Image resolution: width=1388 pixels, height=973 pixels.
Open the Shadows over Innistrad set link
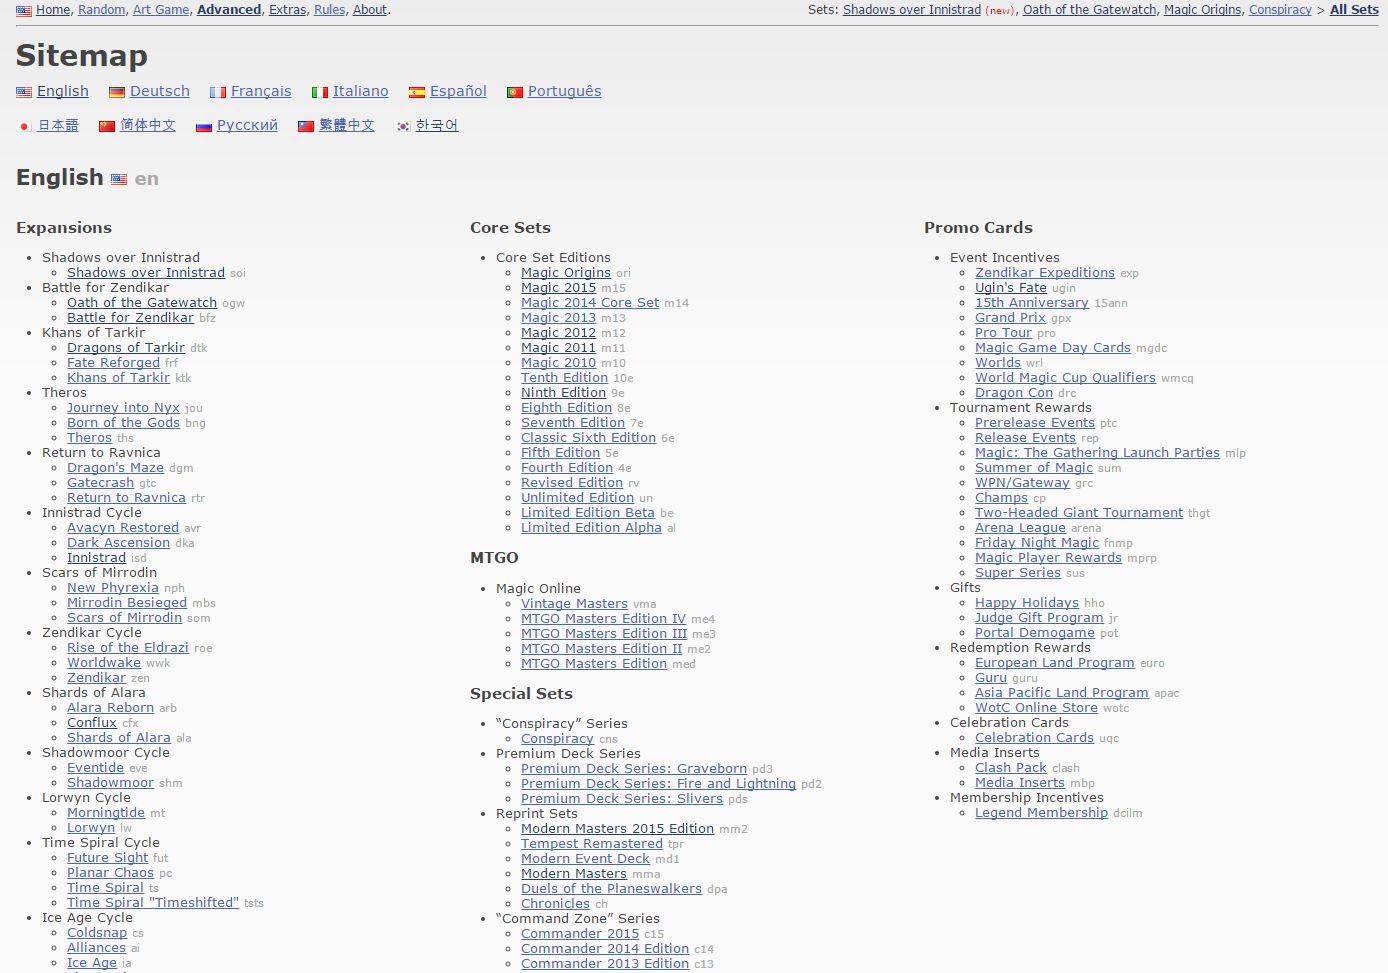point(146,272)
